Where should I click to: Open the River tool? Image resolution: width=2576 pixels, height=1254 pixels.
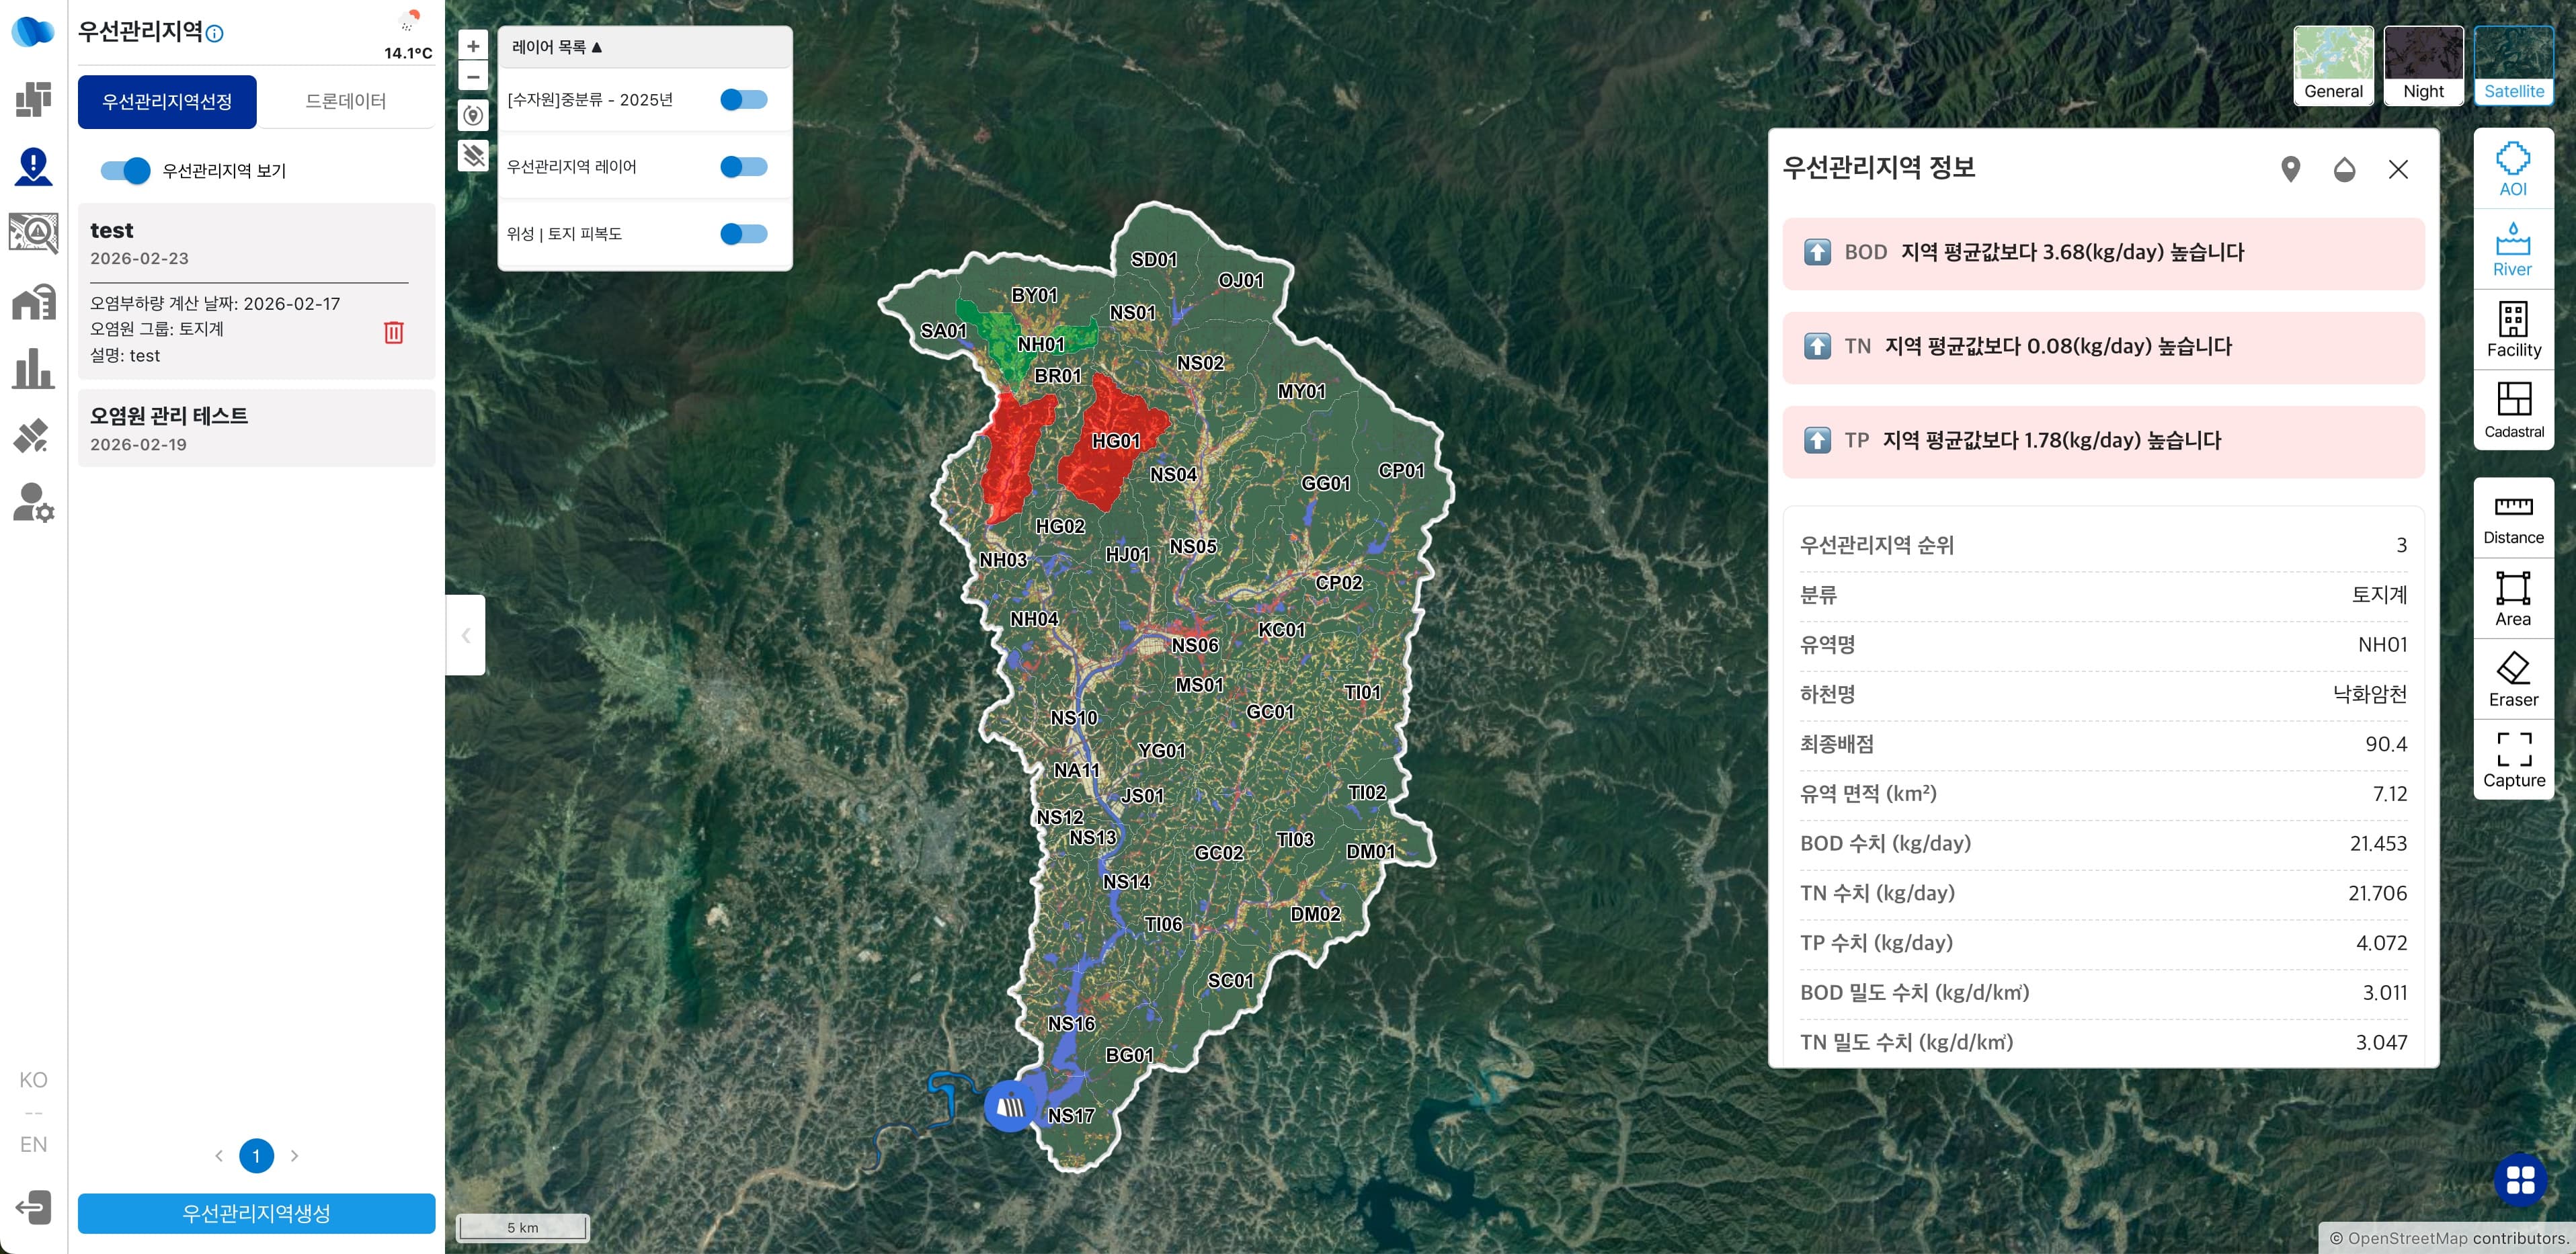pos(2513,250)
